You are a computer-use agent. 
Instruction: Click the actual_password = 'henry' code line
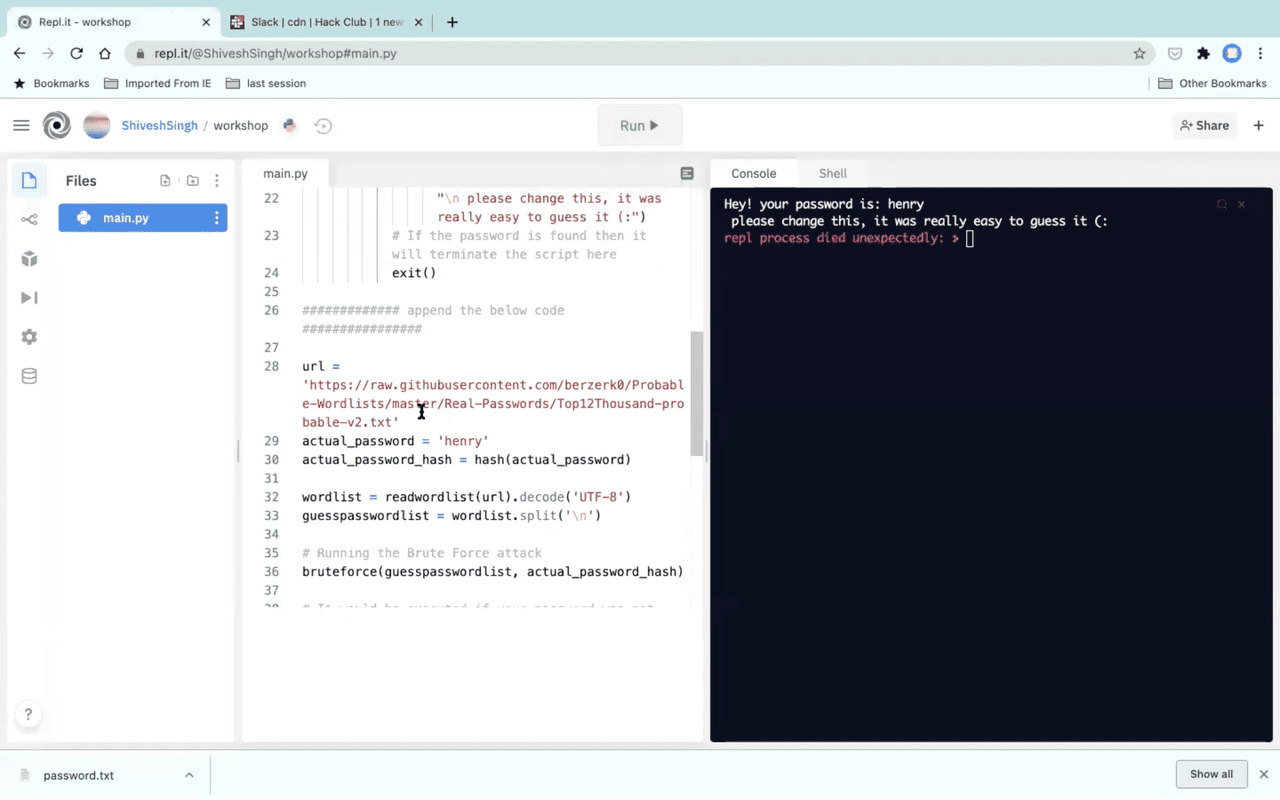[395, 441]
